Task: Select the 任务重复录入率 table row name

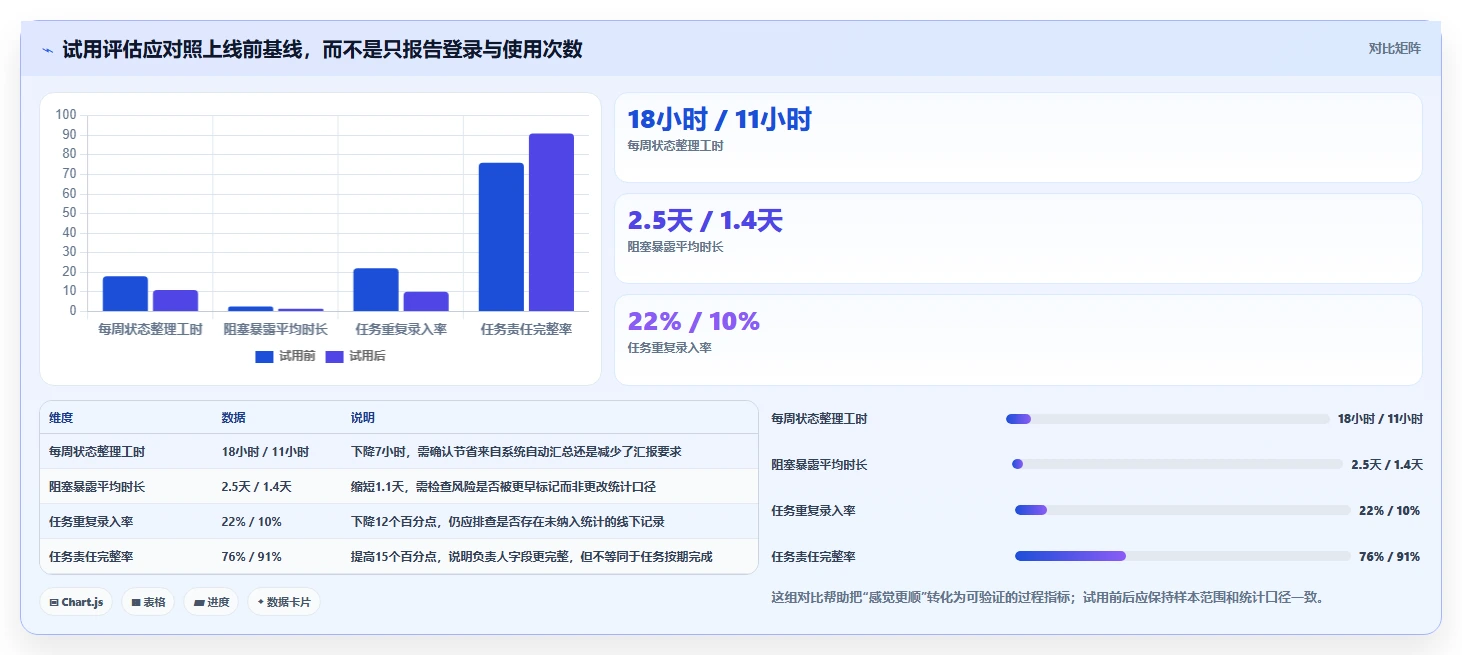Action: 91,522
